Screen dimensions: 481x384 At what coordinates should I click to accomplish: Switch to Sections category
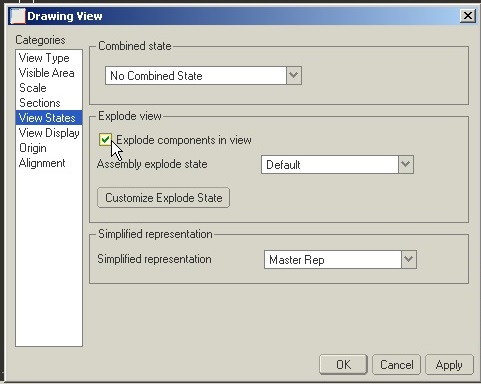[49, 103]
